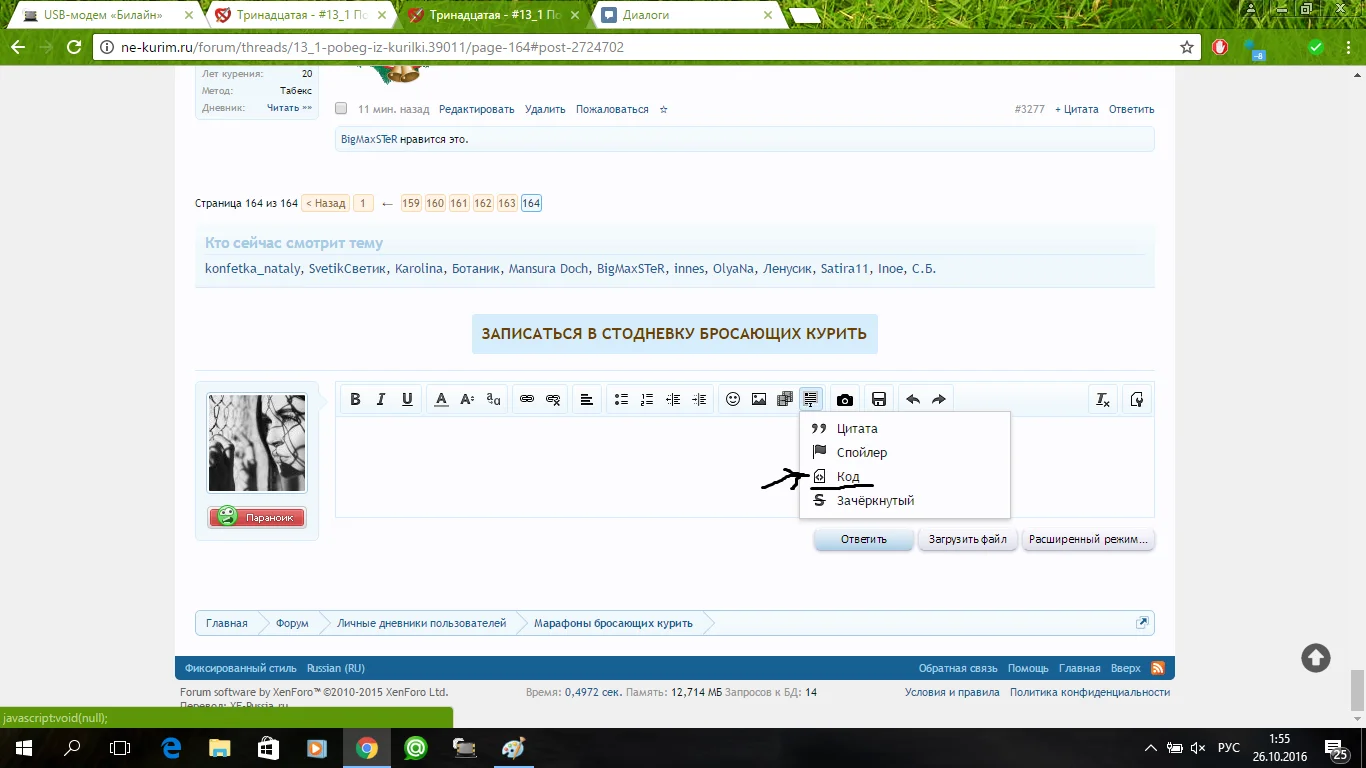
Task: Open the text alignment dropdown
Action: 586,399
